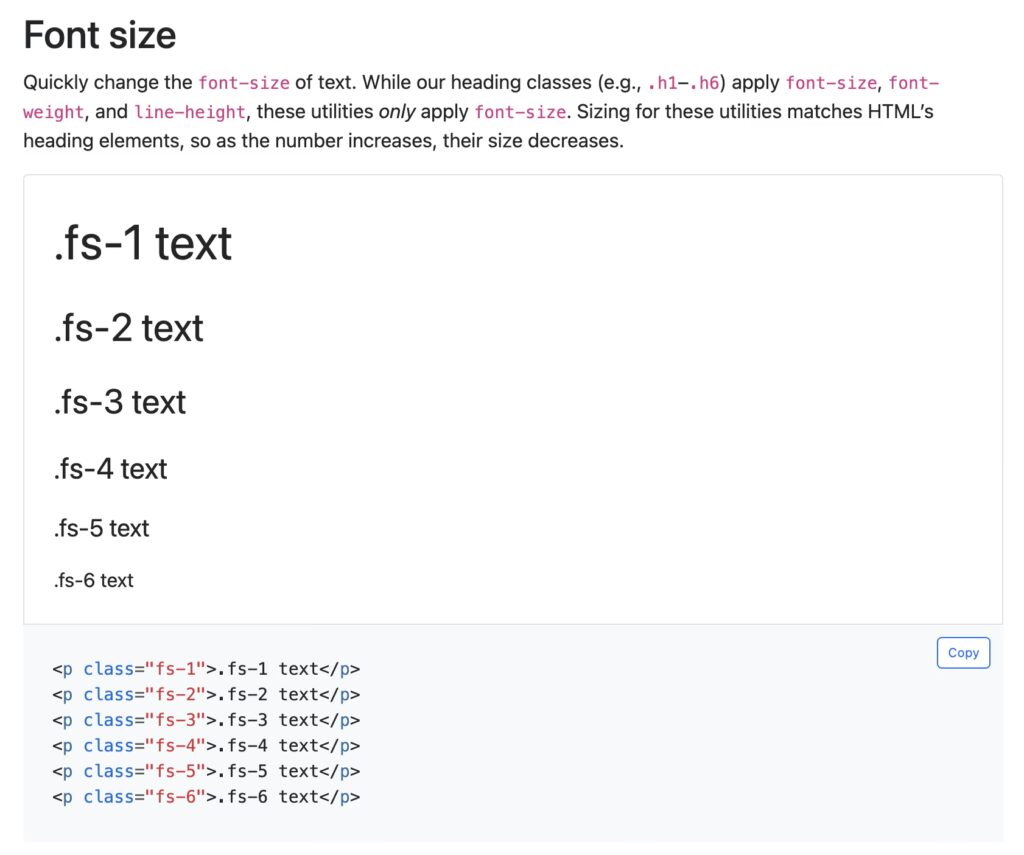The width and height of the screenshot is (1024, 855).
Task: Click the inline "line-height" code term
Action: pos(189,112)
